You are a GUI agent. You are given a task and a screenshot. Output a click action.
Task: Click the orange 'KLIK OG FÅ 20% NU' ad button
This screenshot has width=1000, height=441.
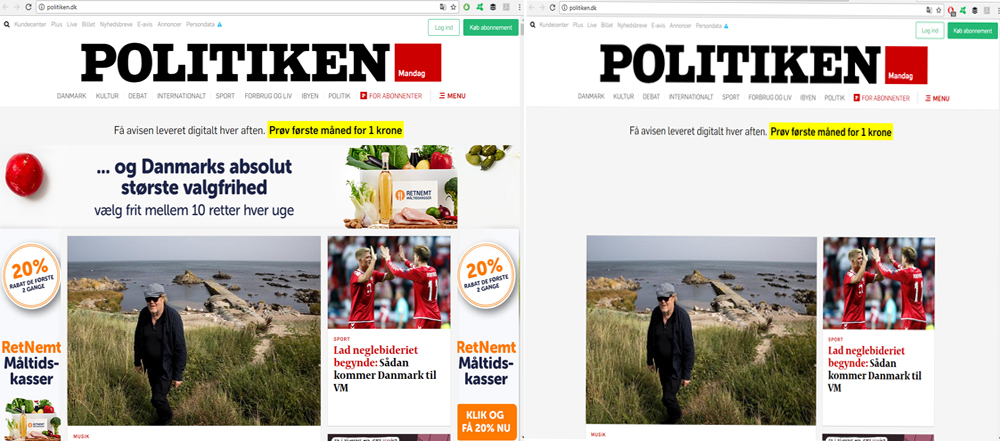(487, 421)
